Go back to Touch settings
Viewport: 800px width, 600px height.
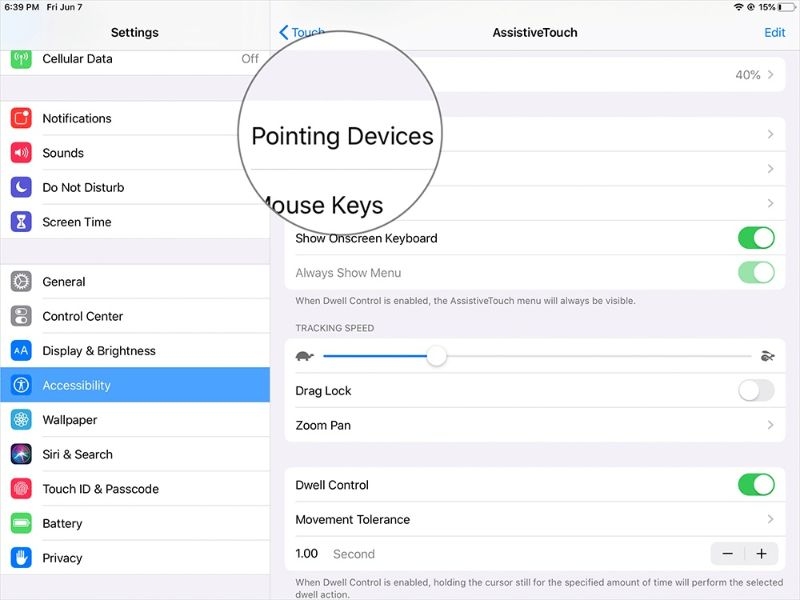(301, 32)
